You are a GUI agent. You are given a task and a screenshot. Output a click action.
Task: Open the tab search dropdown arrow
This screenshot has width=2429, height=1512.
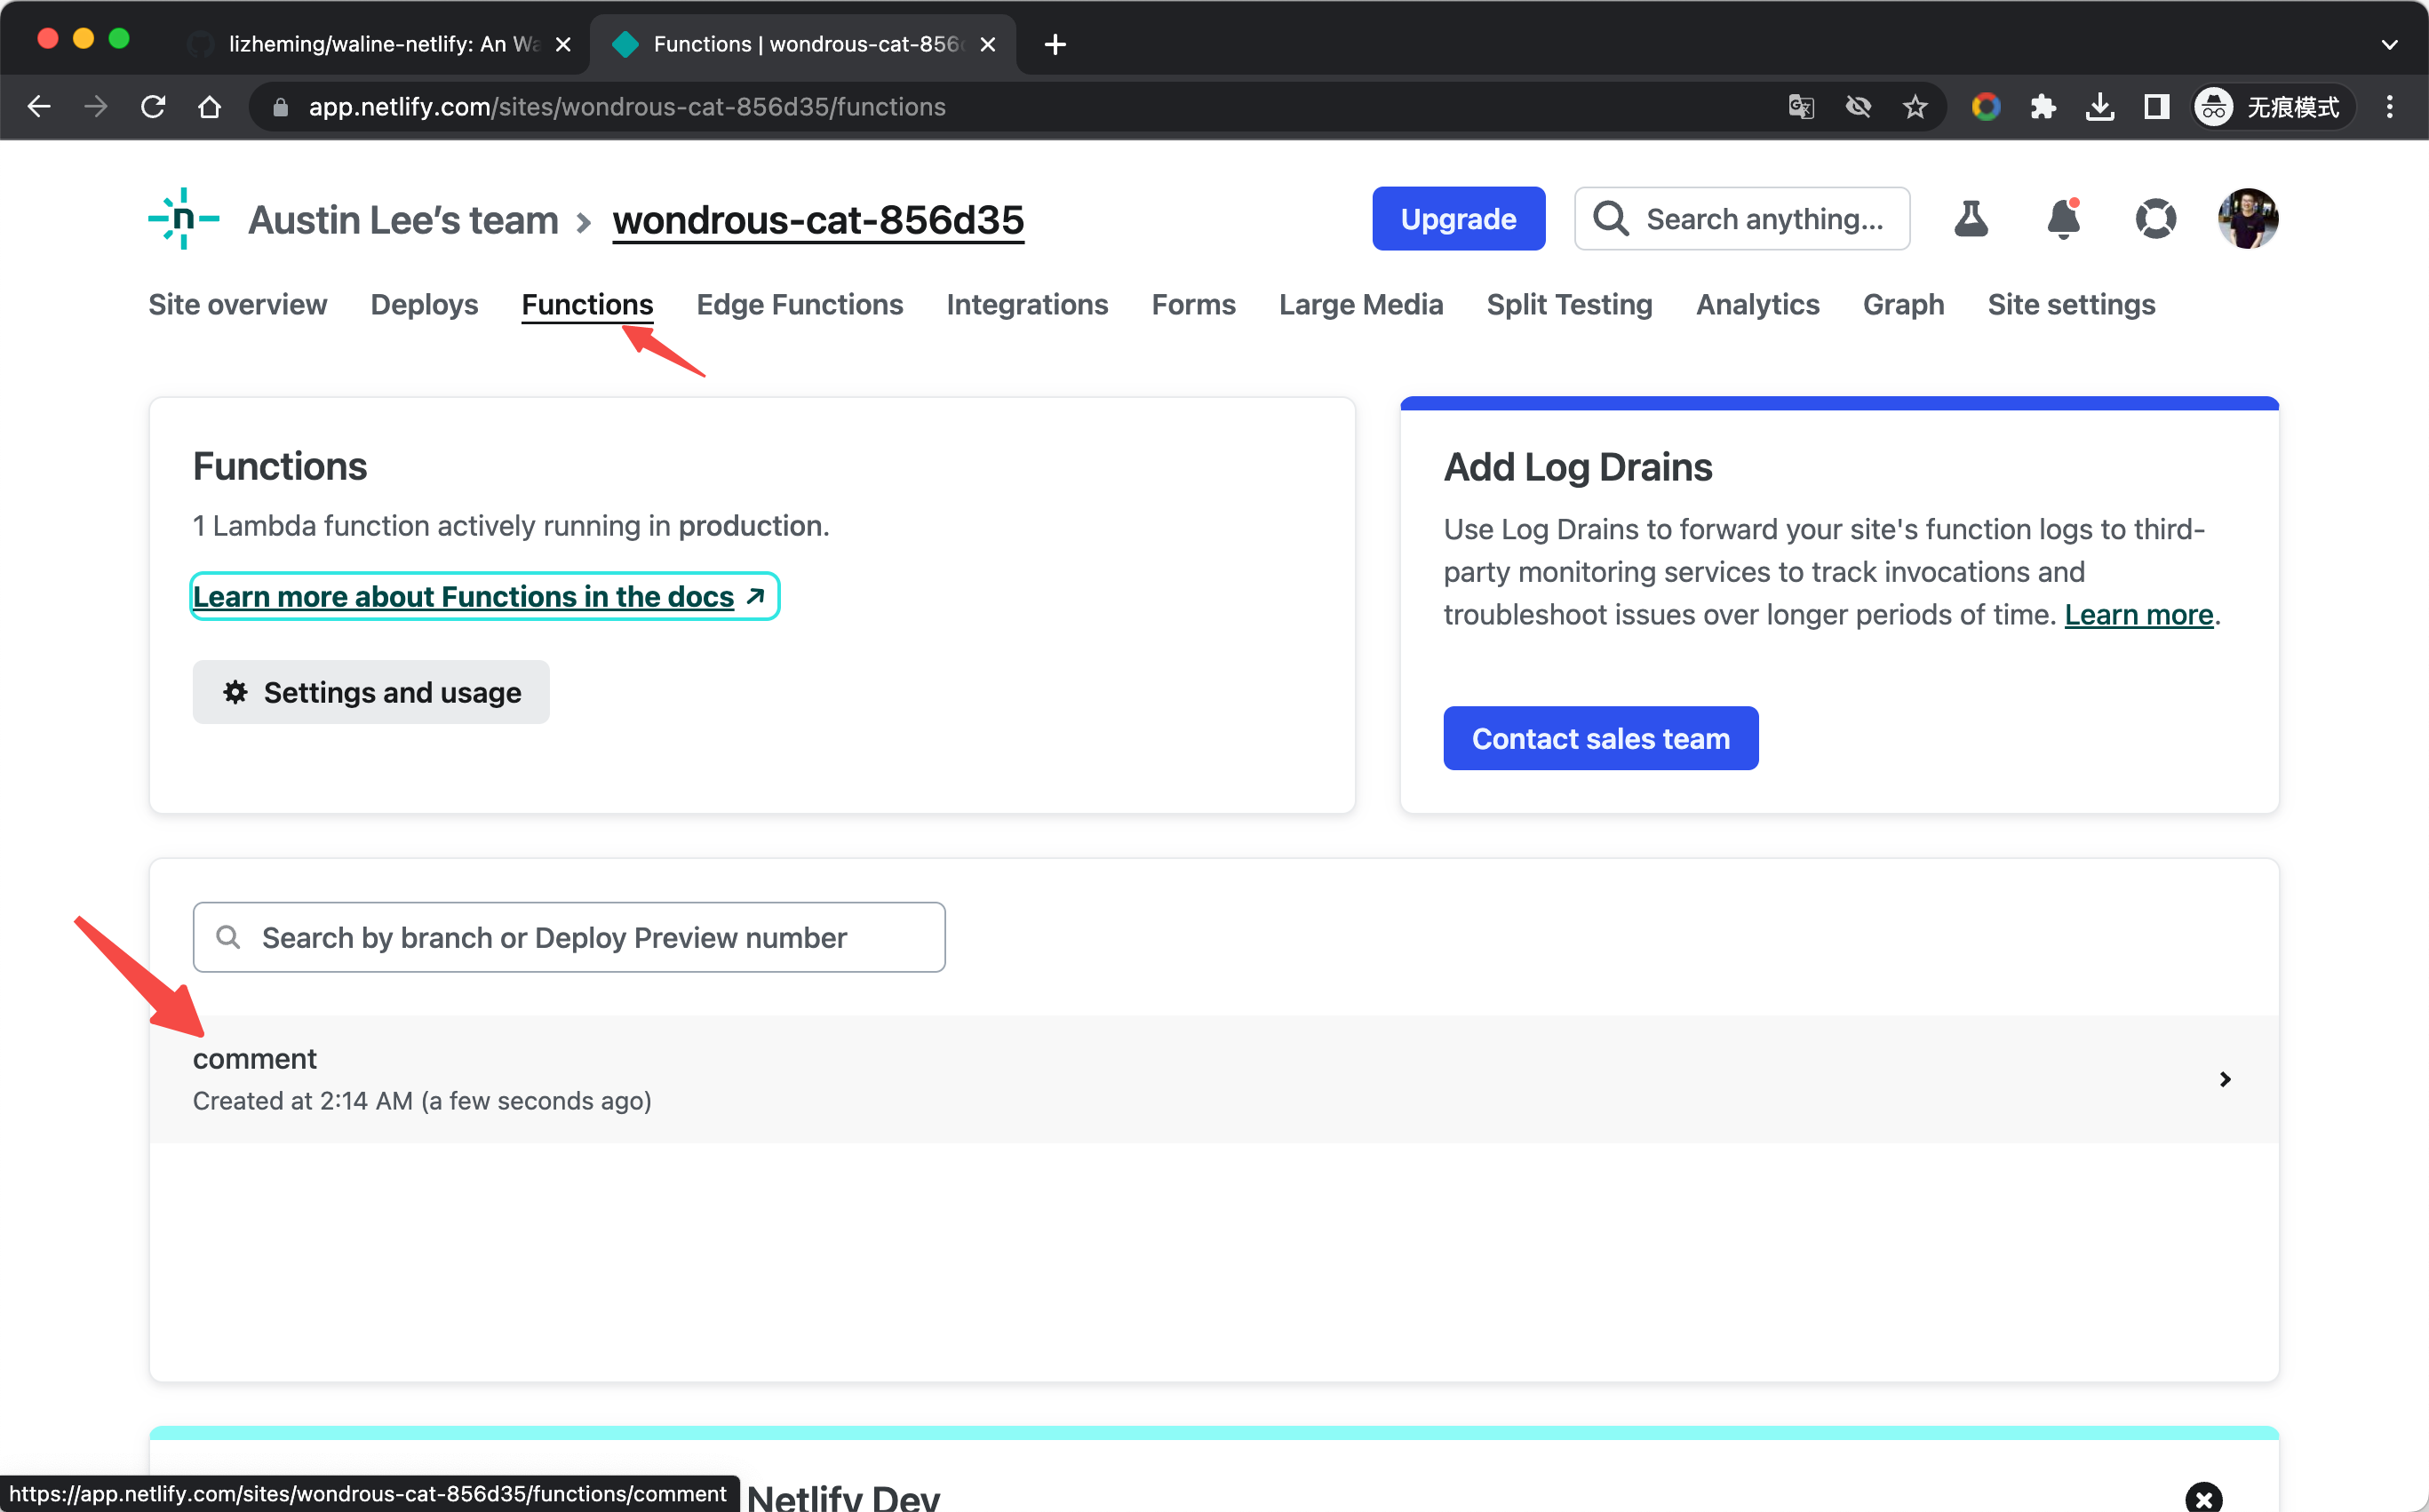[x=2391, y=44]
